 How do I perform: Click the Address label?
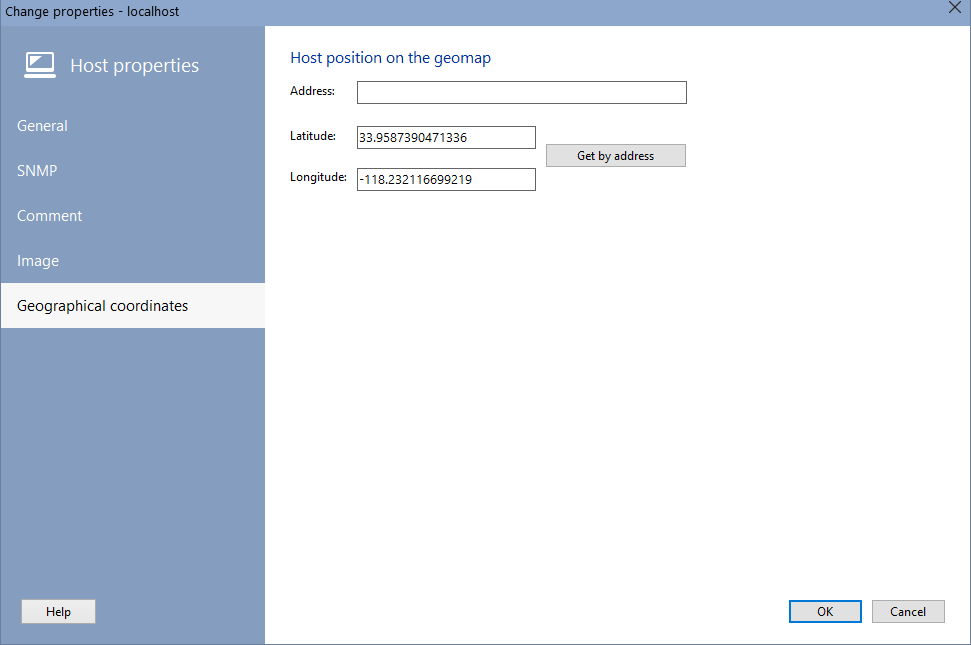pos(312,91)
